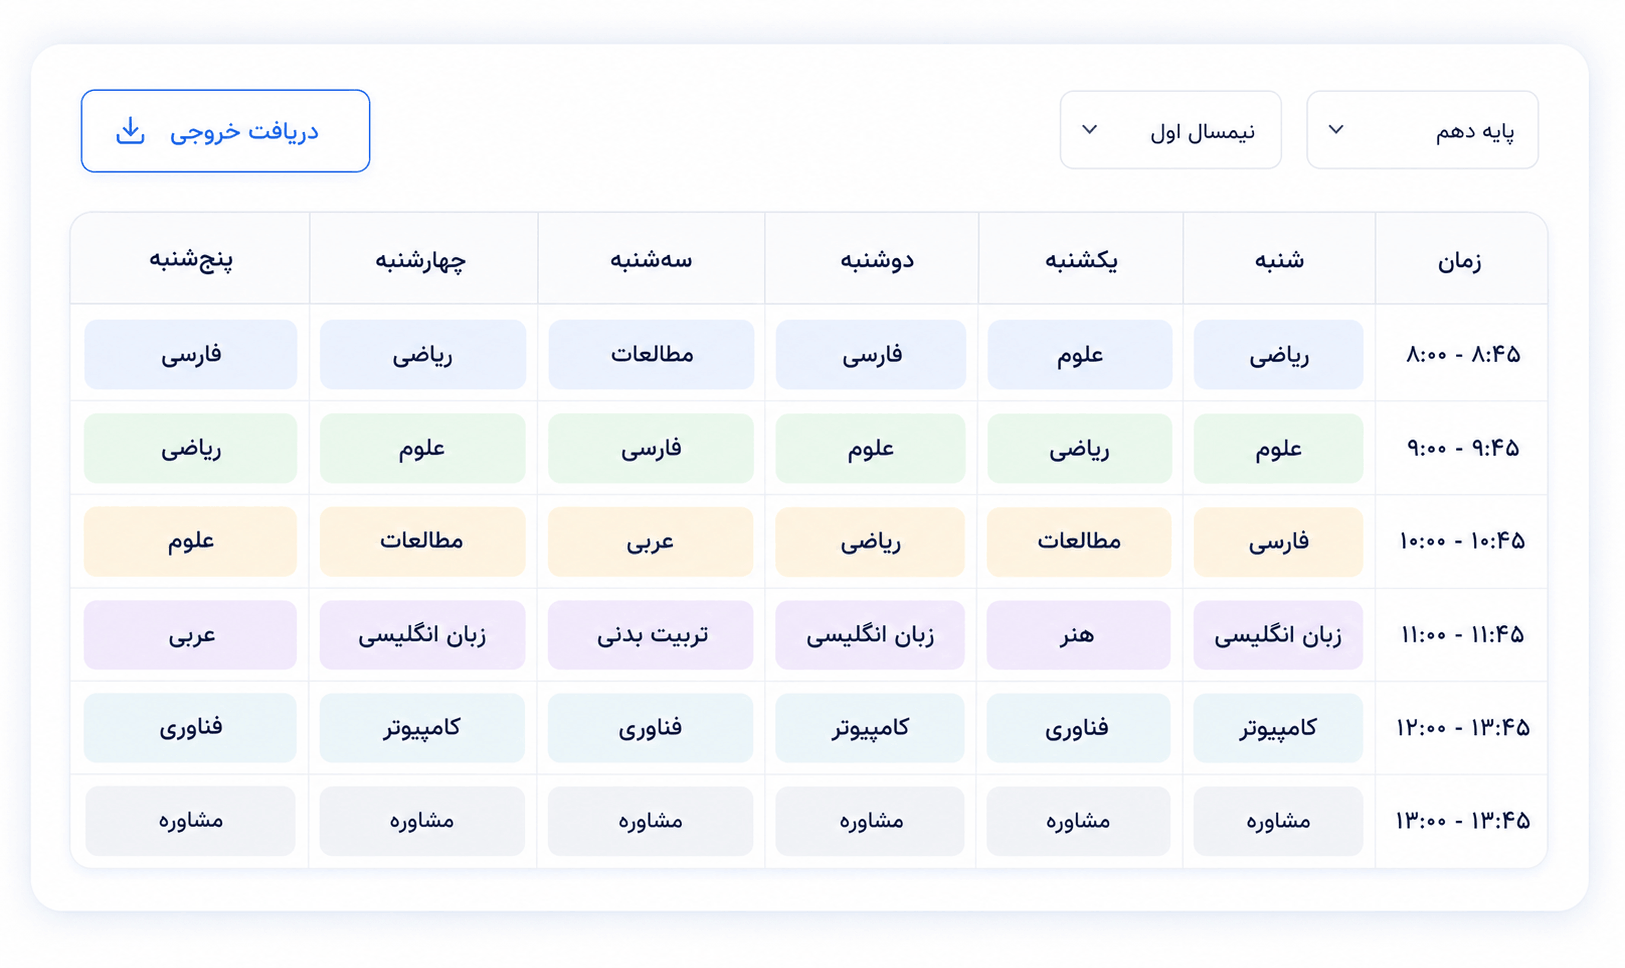Click the chevron arrow in پایه دهم dropdown
1625x968 pixels.
coord(1336,130)
